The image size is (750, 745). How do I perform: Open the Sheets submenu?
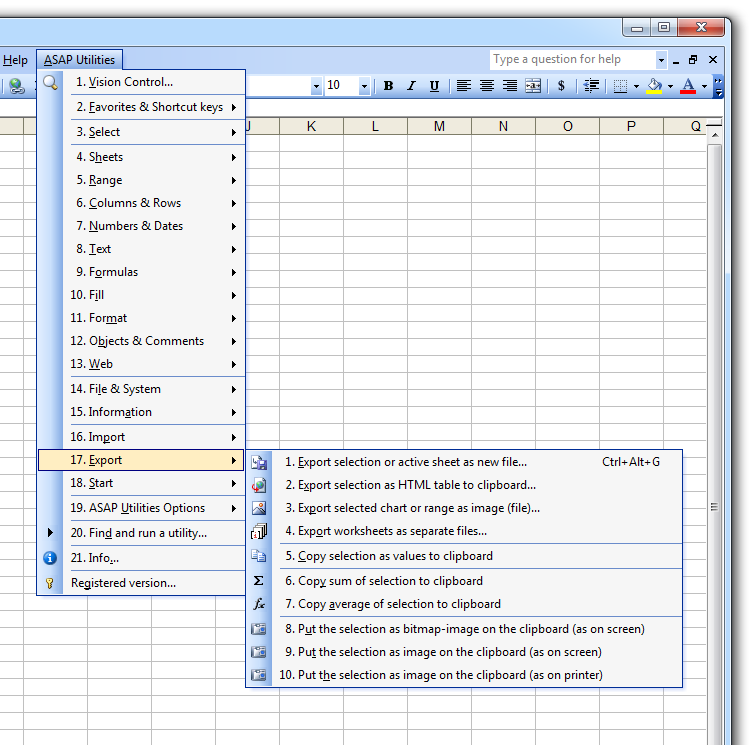(x=142, y=157)
